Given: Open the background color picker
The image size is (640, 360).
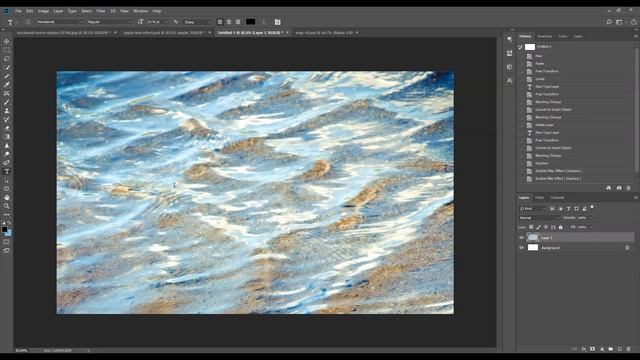Looking at the screenshot, I should coord(9,233).
